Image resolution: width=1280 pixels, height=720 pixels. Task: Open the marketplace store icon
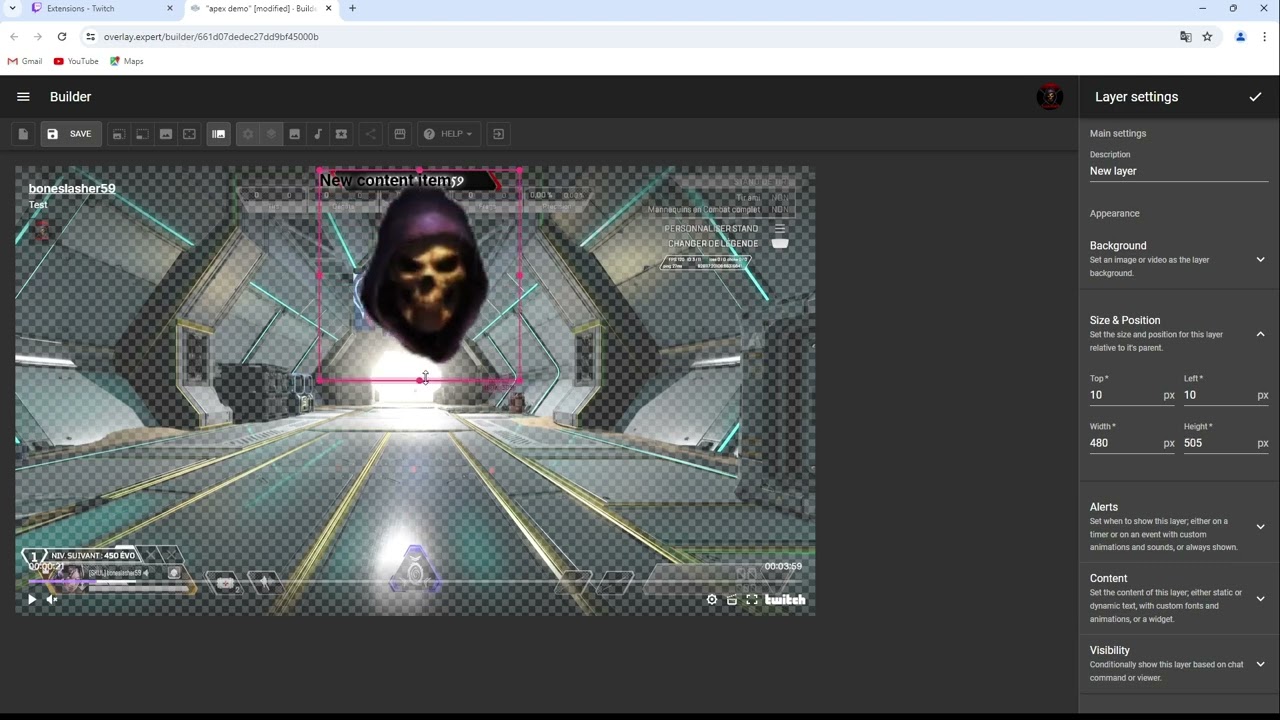[399, 134]
